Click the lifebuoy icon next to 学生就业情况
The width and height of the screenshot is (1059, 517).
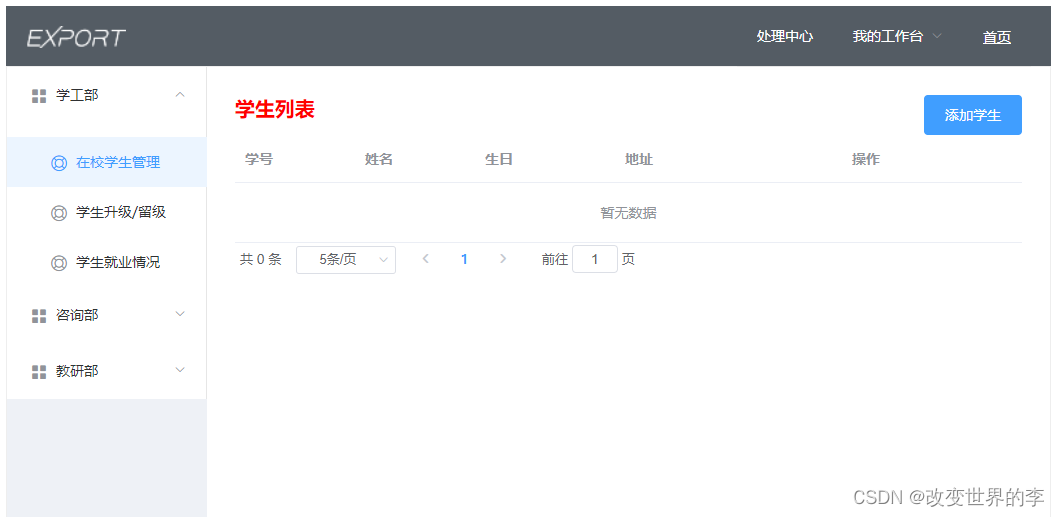[x=59, y=263]
